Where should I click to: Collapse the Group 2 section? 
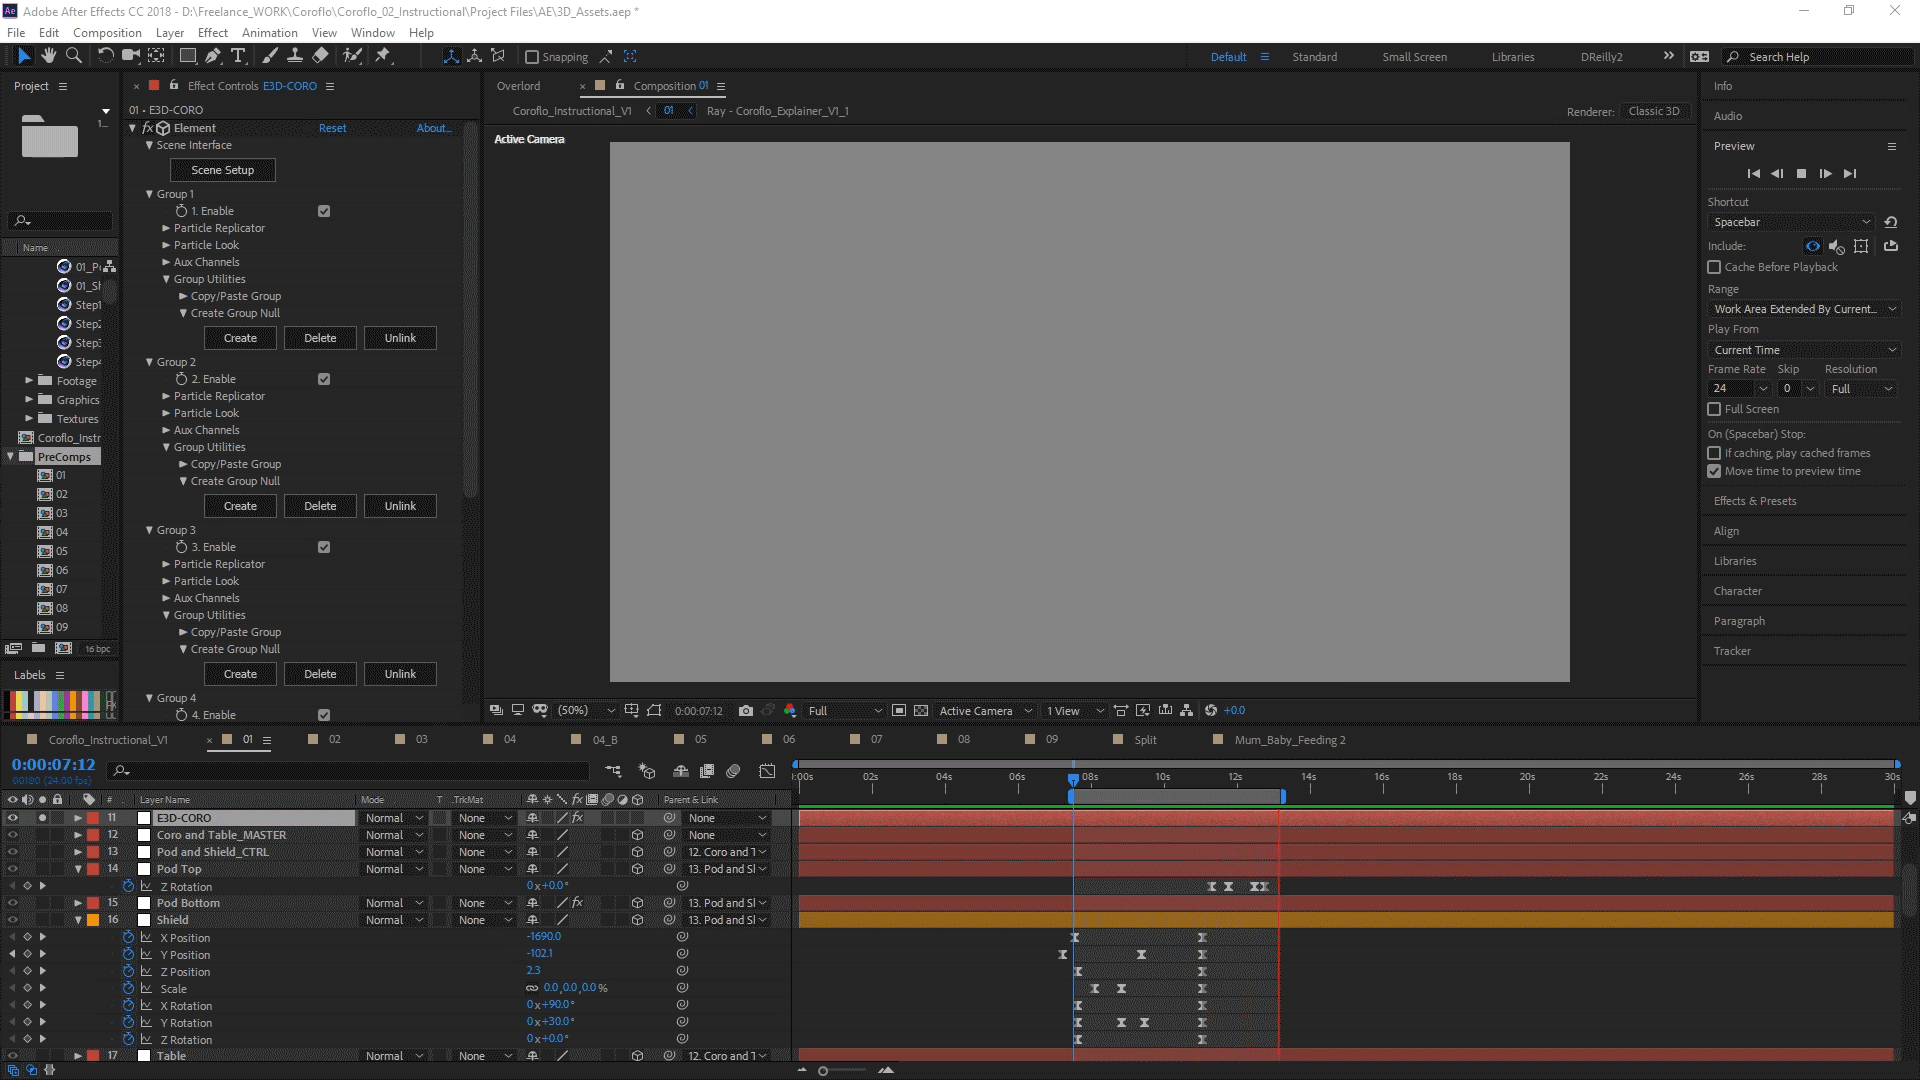tap(149, 362)
